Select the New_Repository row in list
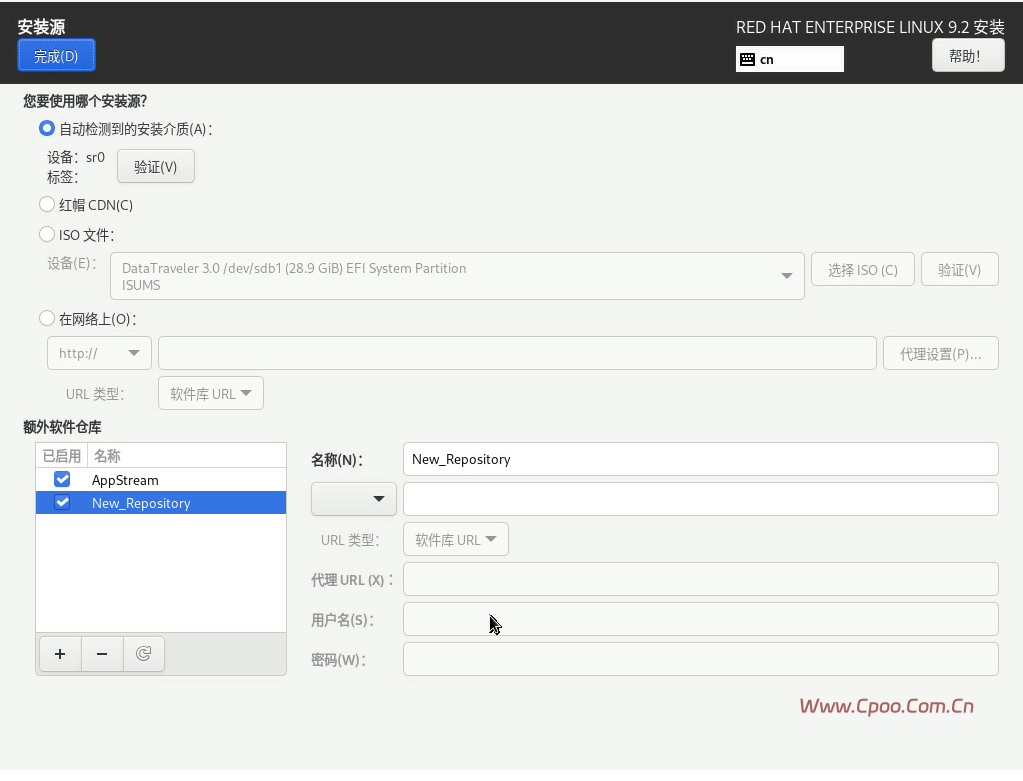 [x=161, y=502]
